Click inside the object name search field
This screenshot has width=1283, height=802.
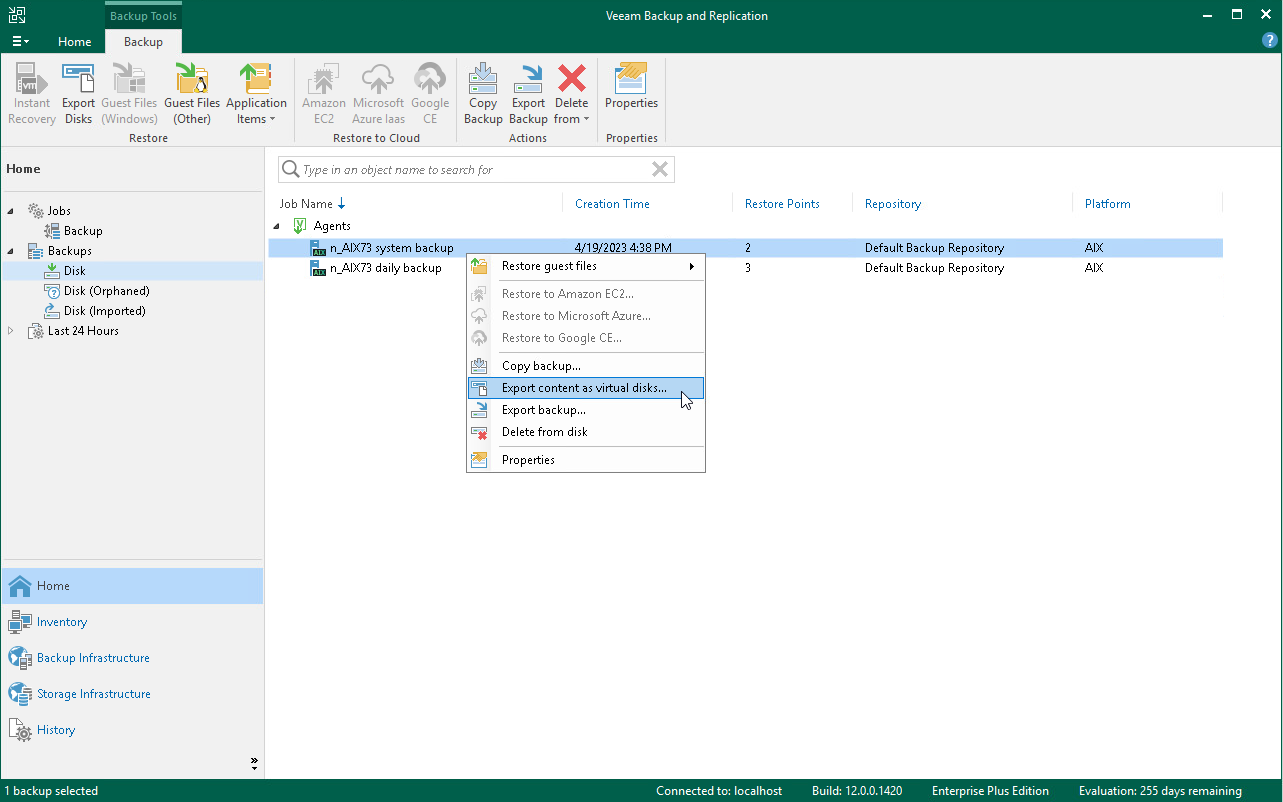476,170
